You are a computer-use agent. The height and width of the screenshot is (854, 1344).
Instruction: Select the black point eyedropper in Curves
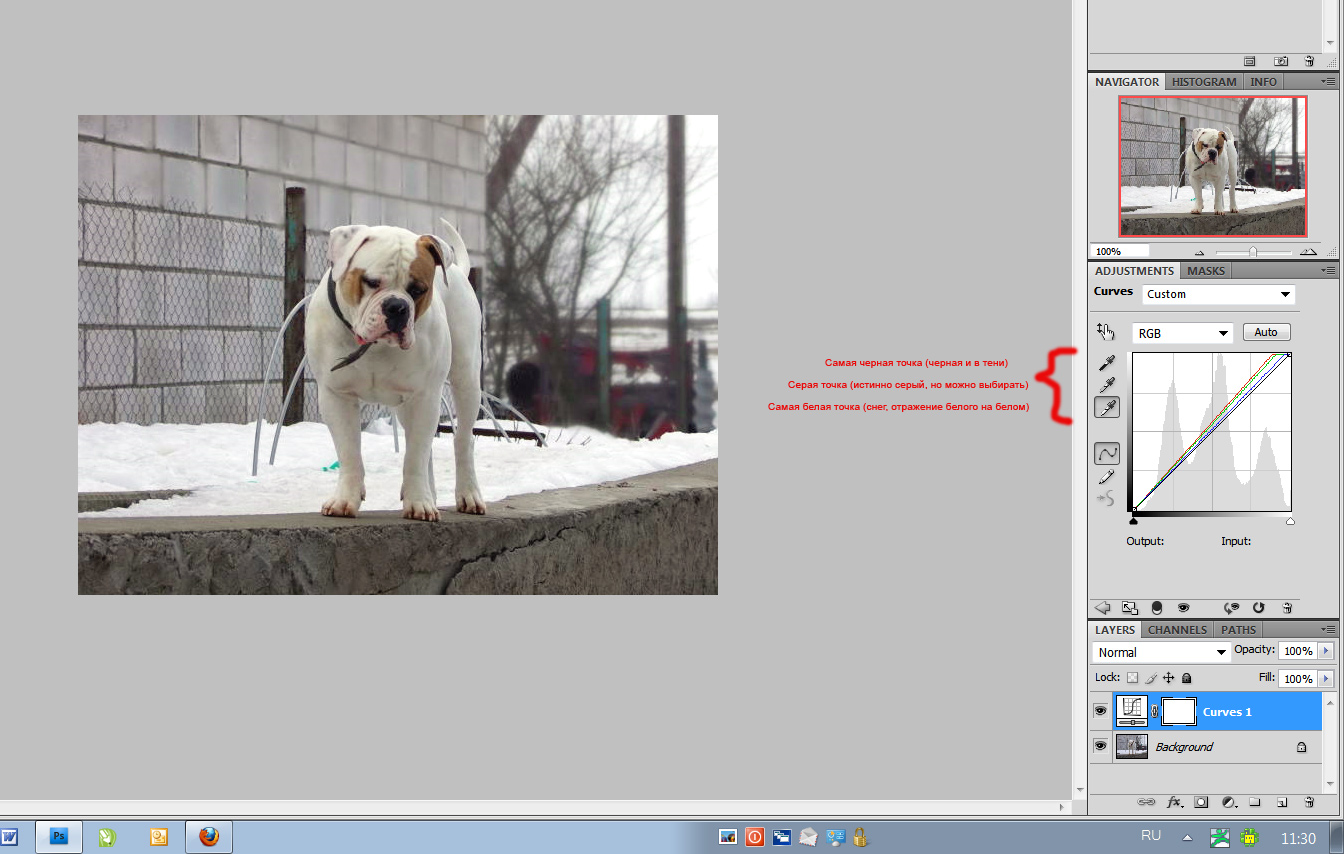coord(1106,362)
